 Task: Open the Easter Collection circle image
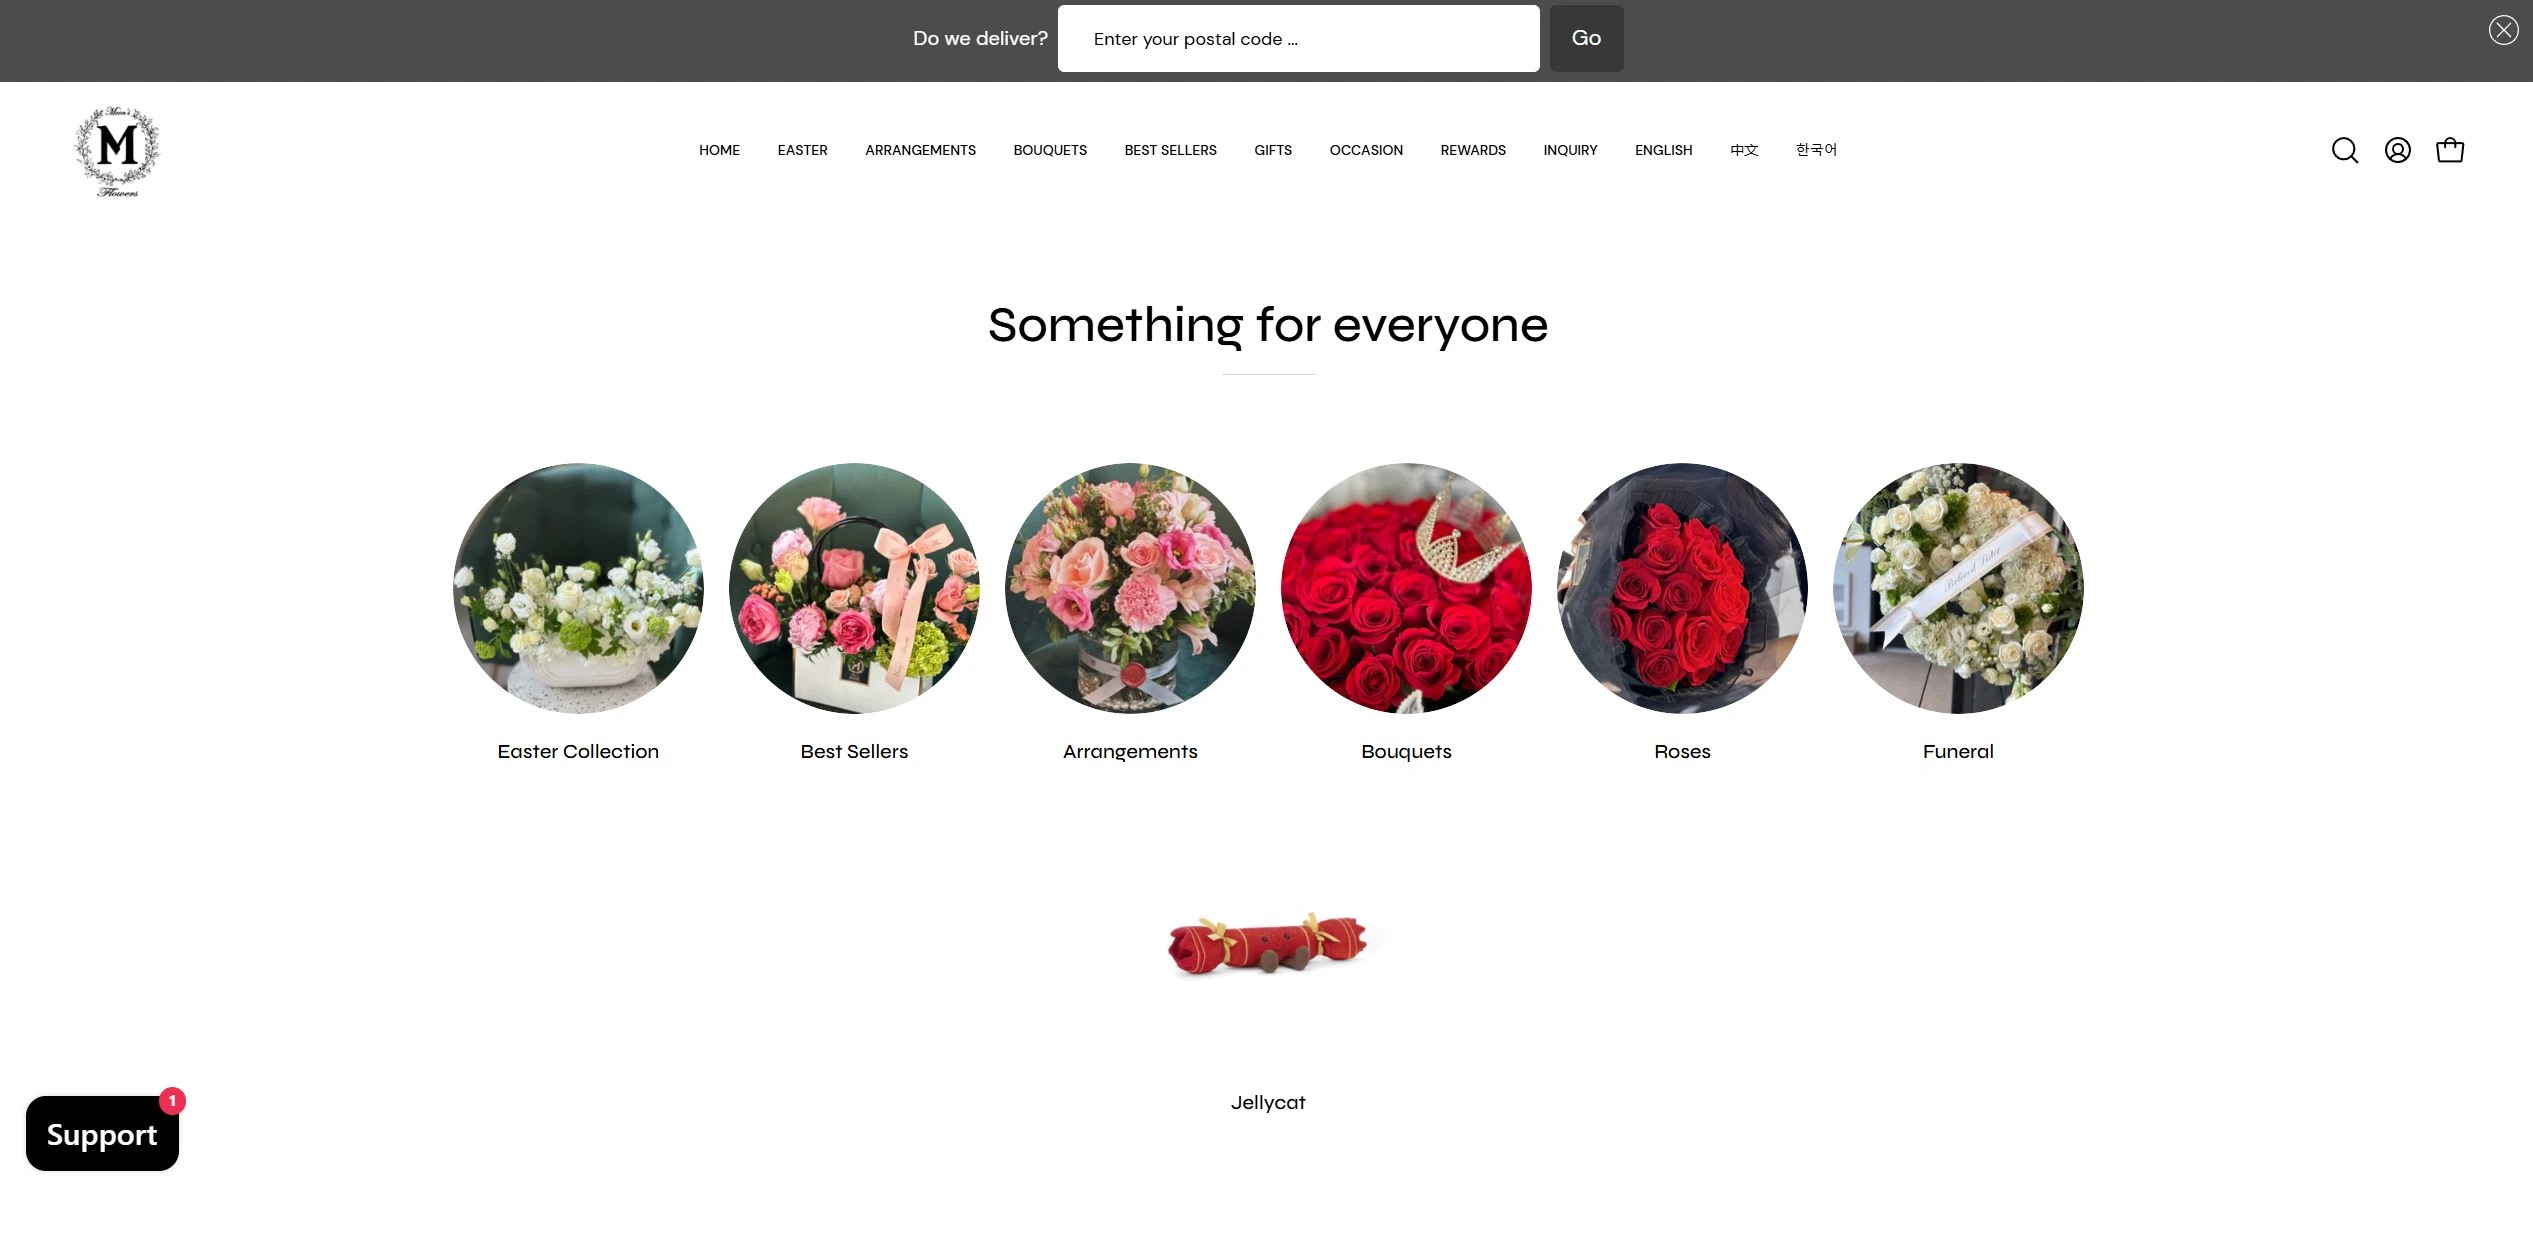click(x=578, y=588)
